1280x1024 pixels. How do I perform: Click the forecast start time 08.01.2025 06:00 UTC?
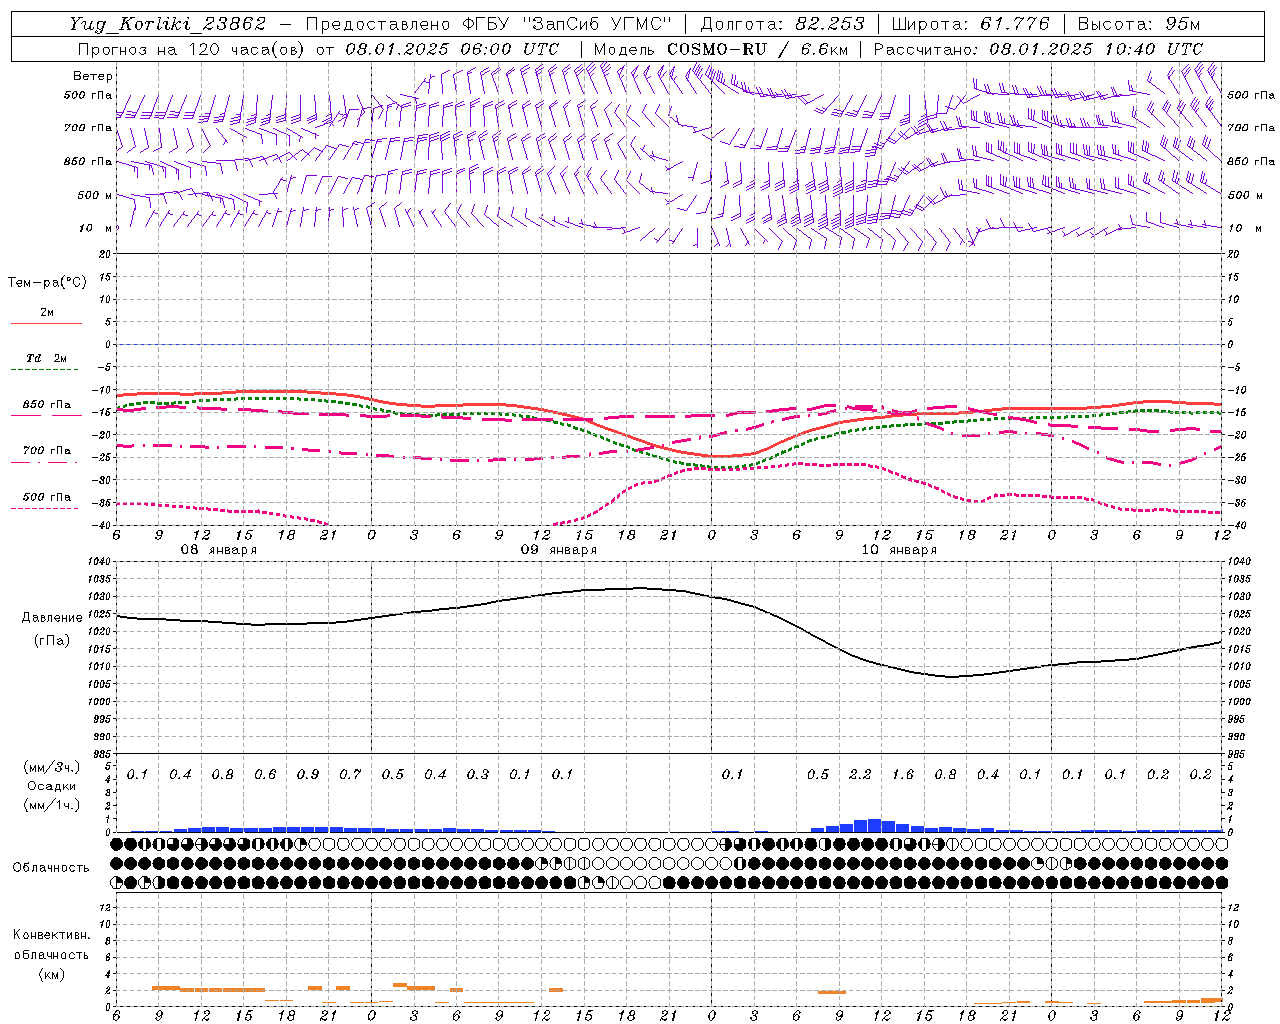[452, 49]
